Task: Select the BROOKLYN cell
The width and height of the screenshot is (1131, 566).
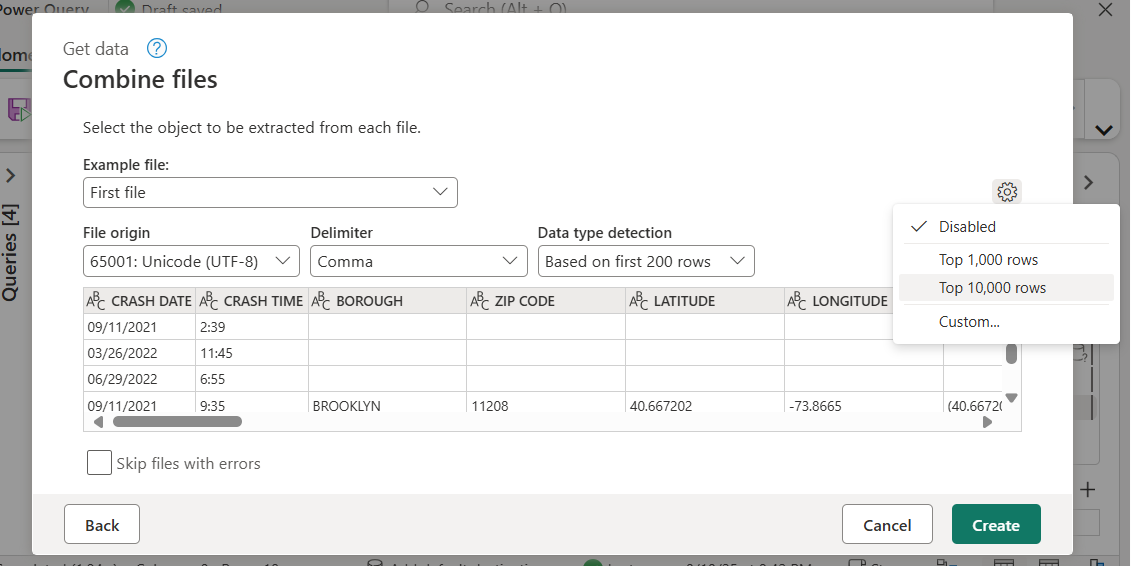Action: point(388,403)
